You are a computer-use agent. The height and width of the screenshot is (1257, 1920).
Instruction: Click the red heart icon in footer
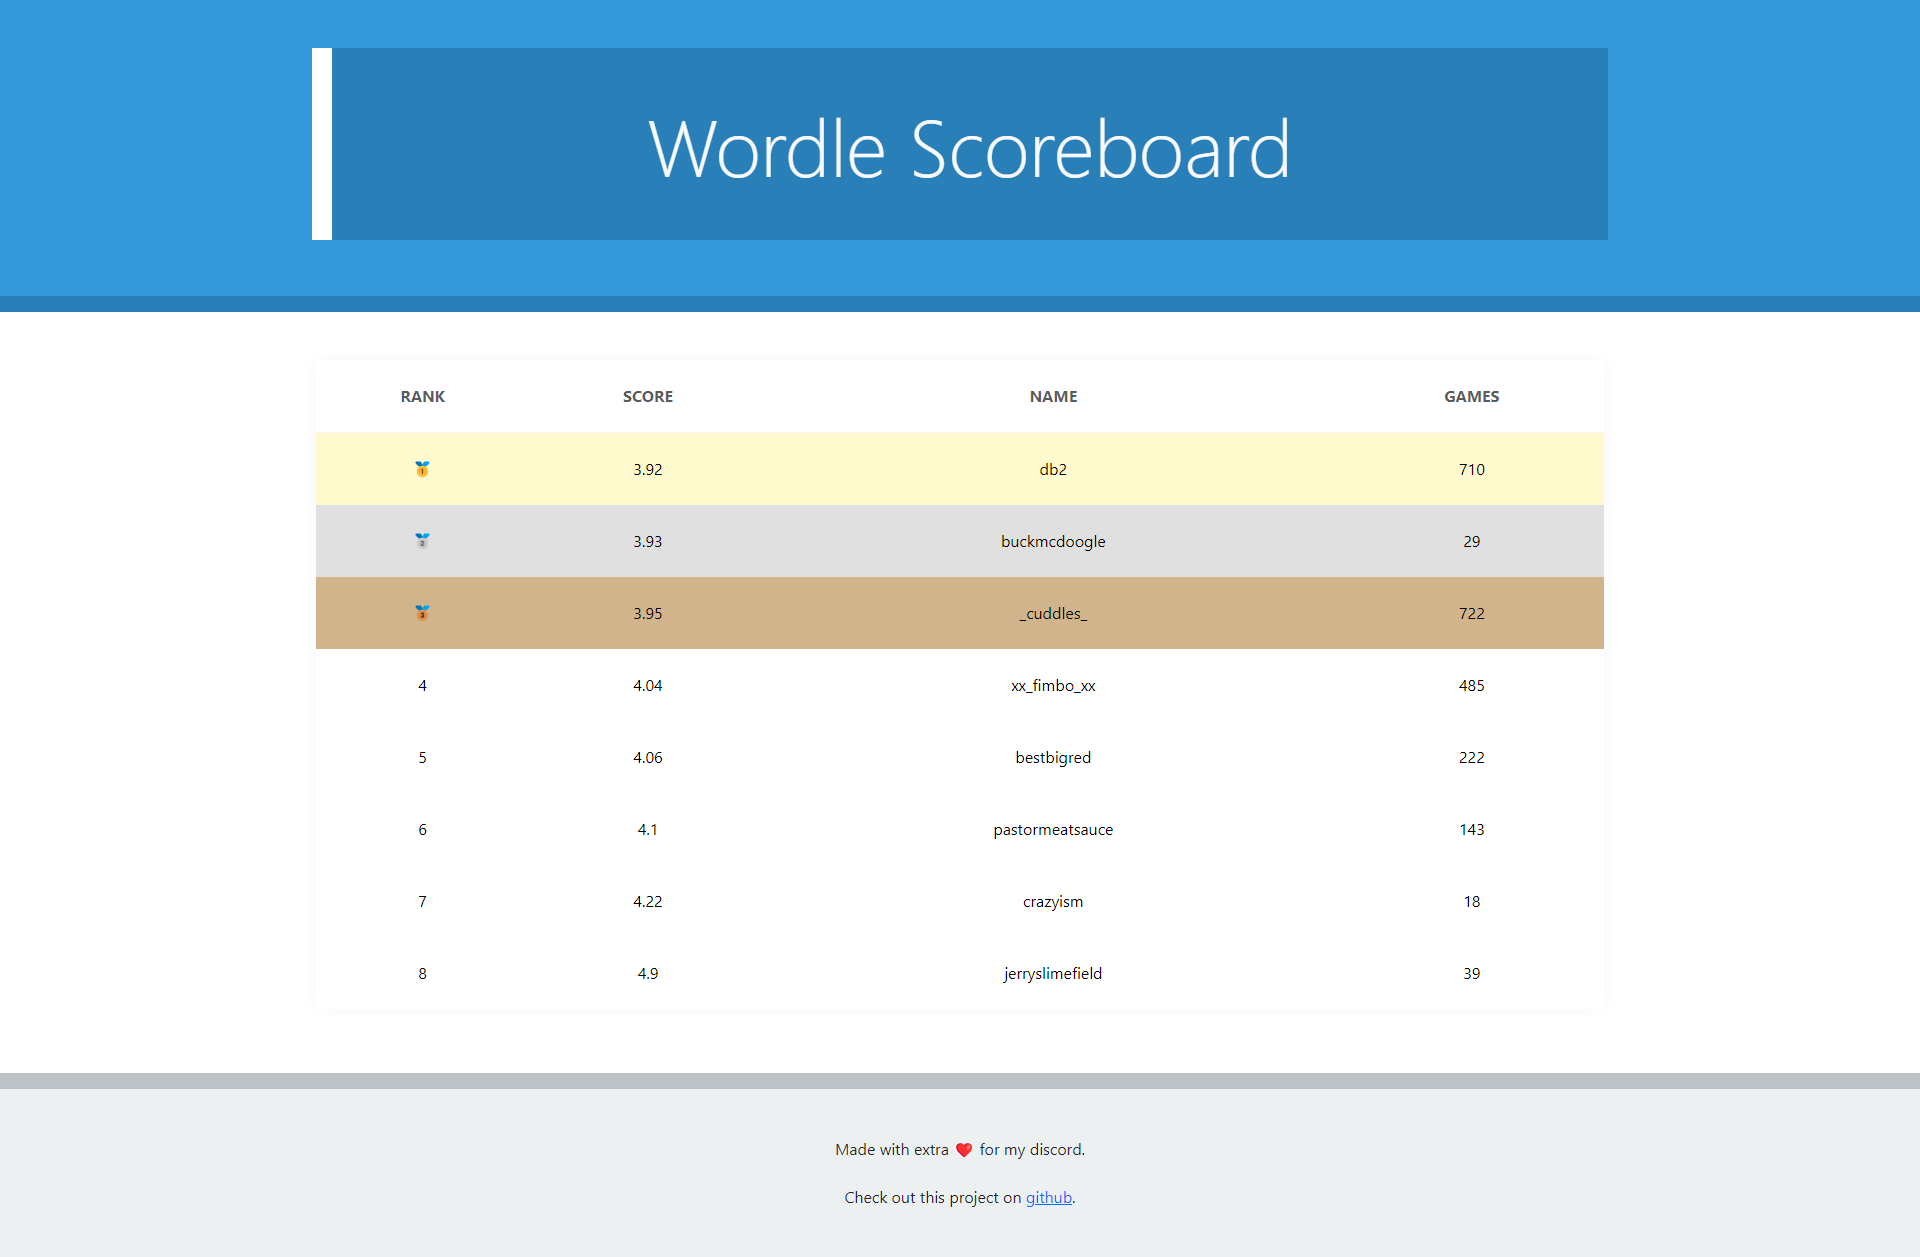click(x=964, y=1150)
